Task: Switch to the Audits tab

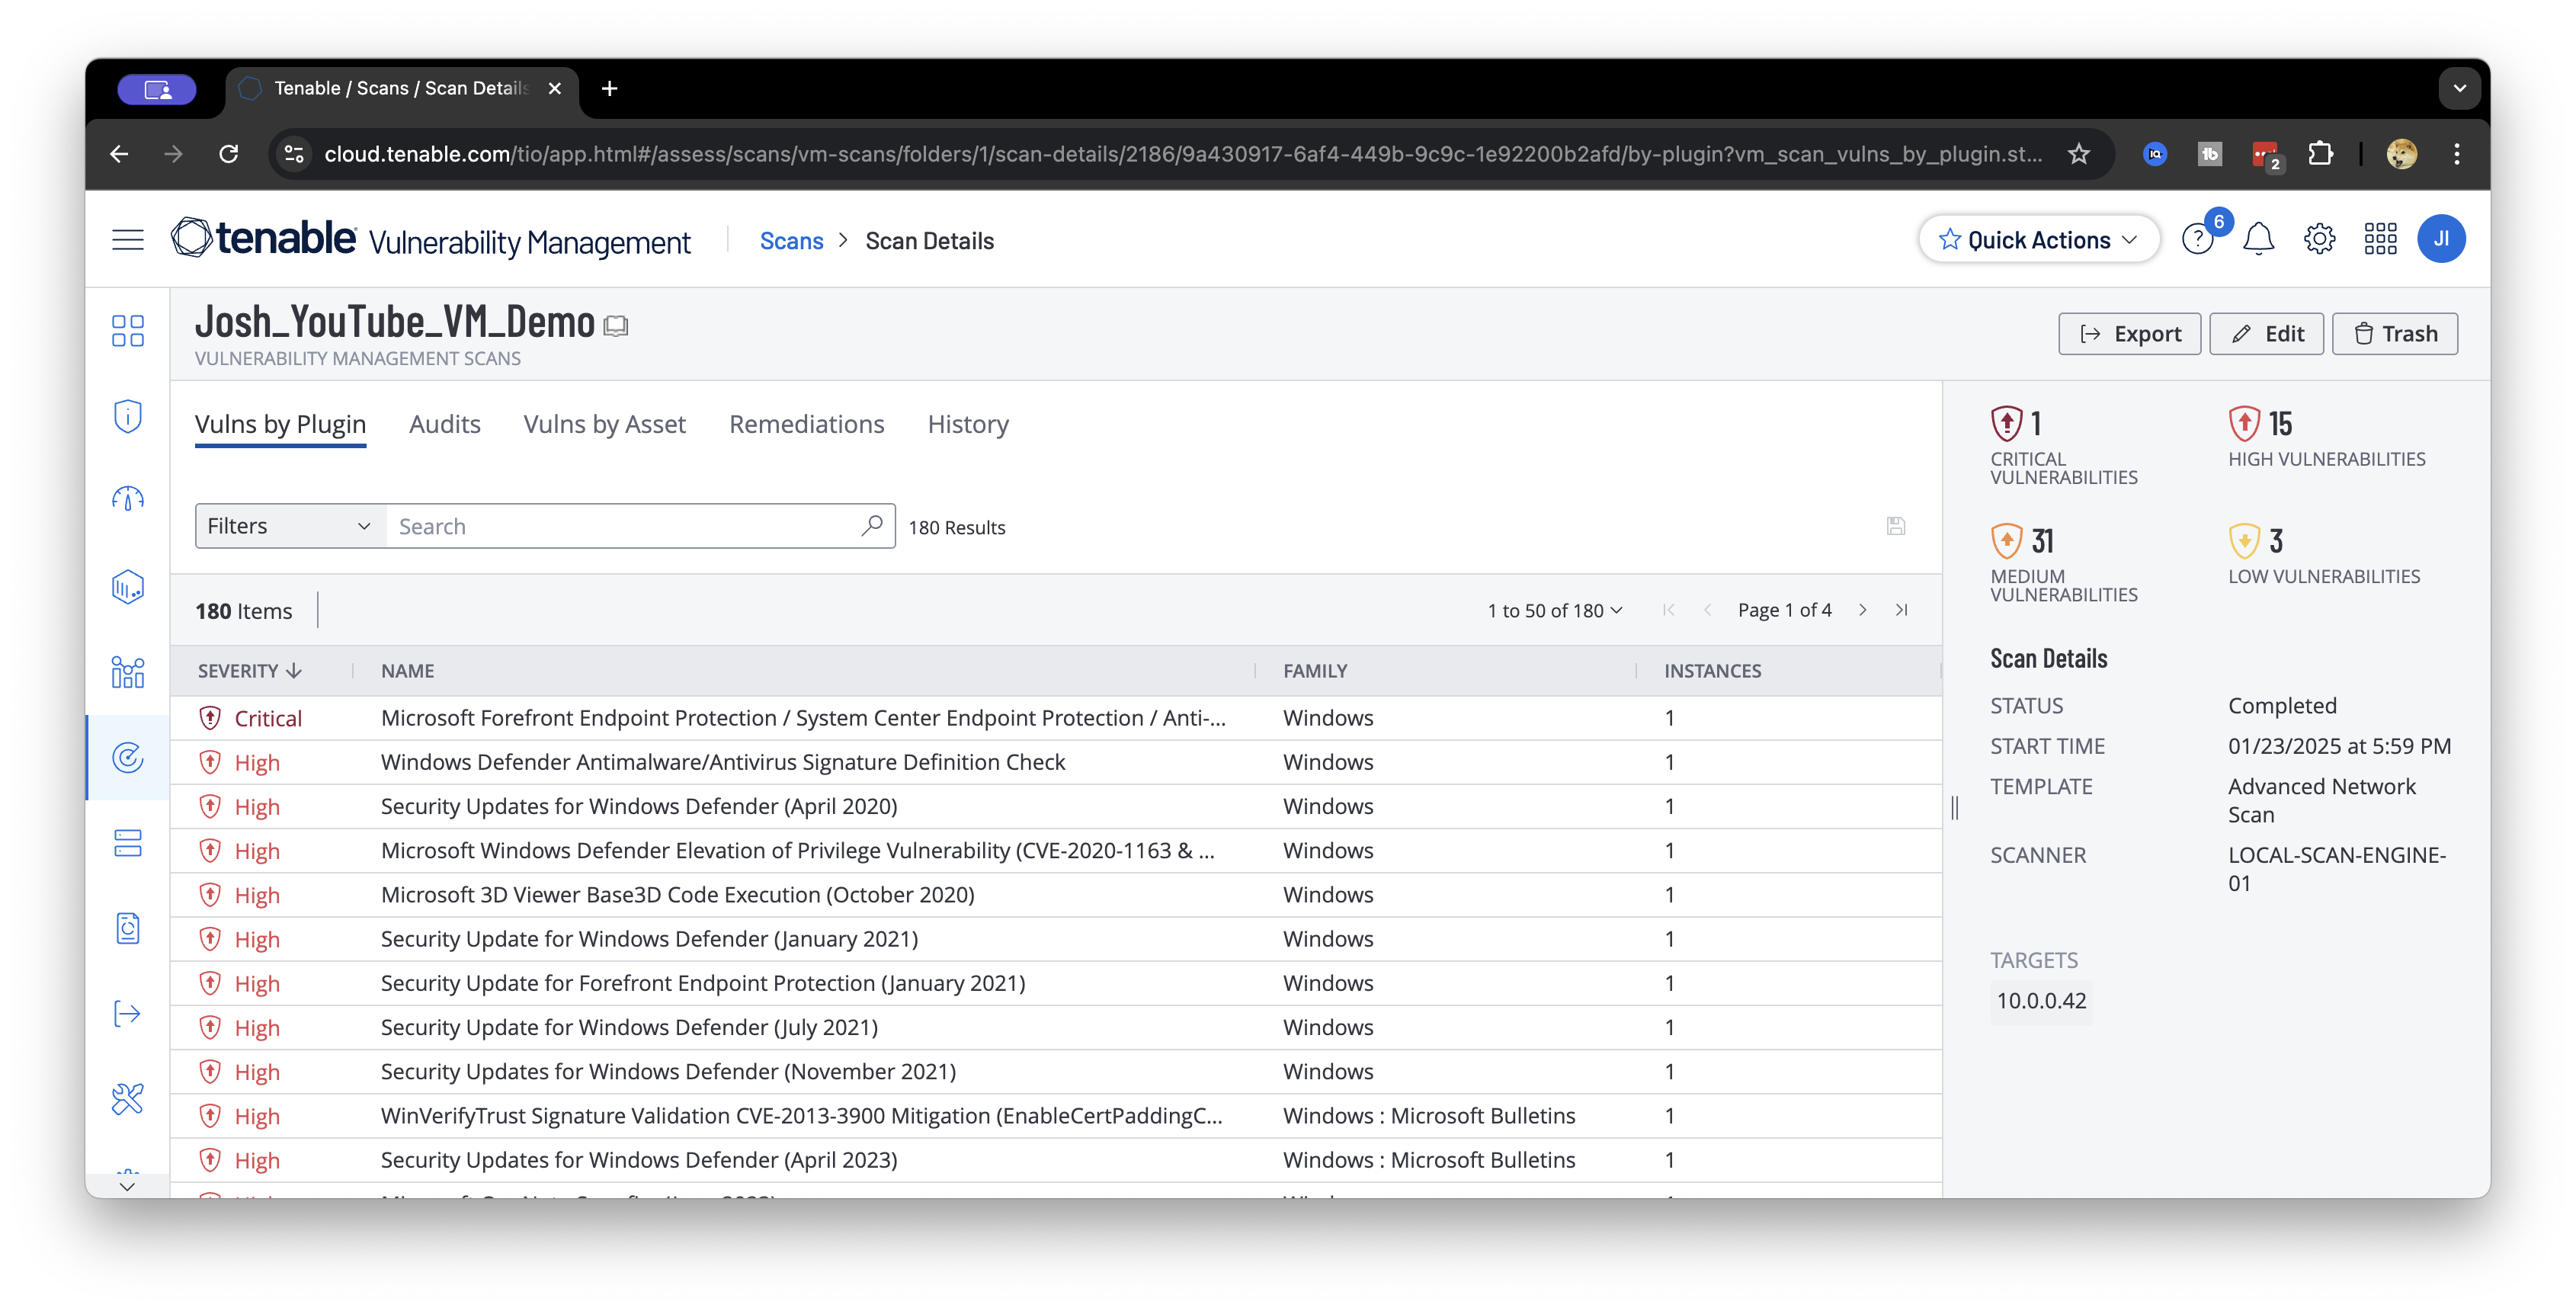Action: point(445,424)
